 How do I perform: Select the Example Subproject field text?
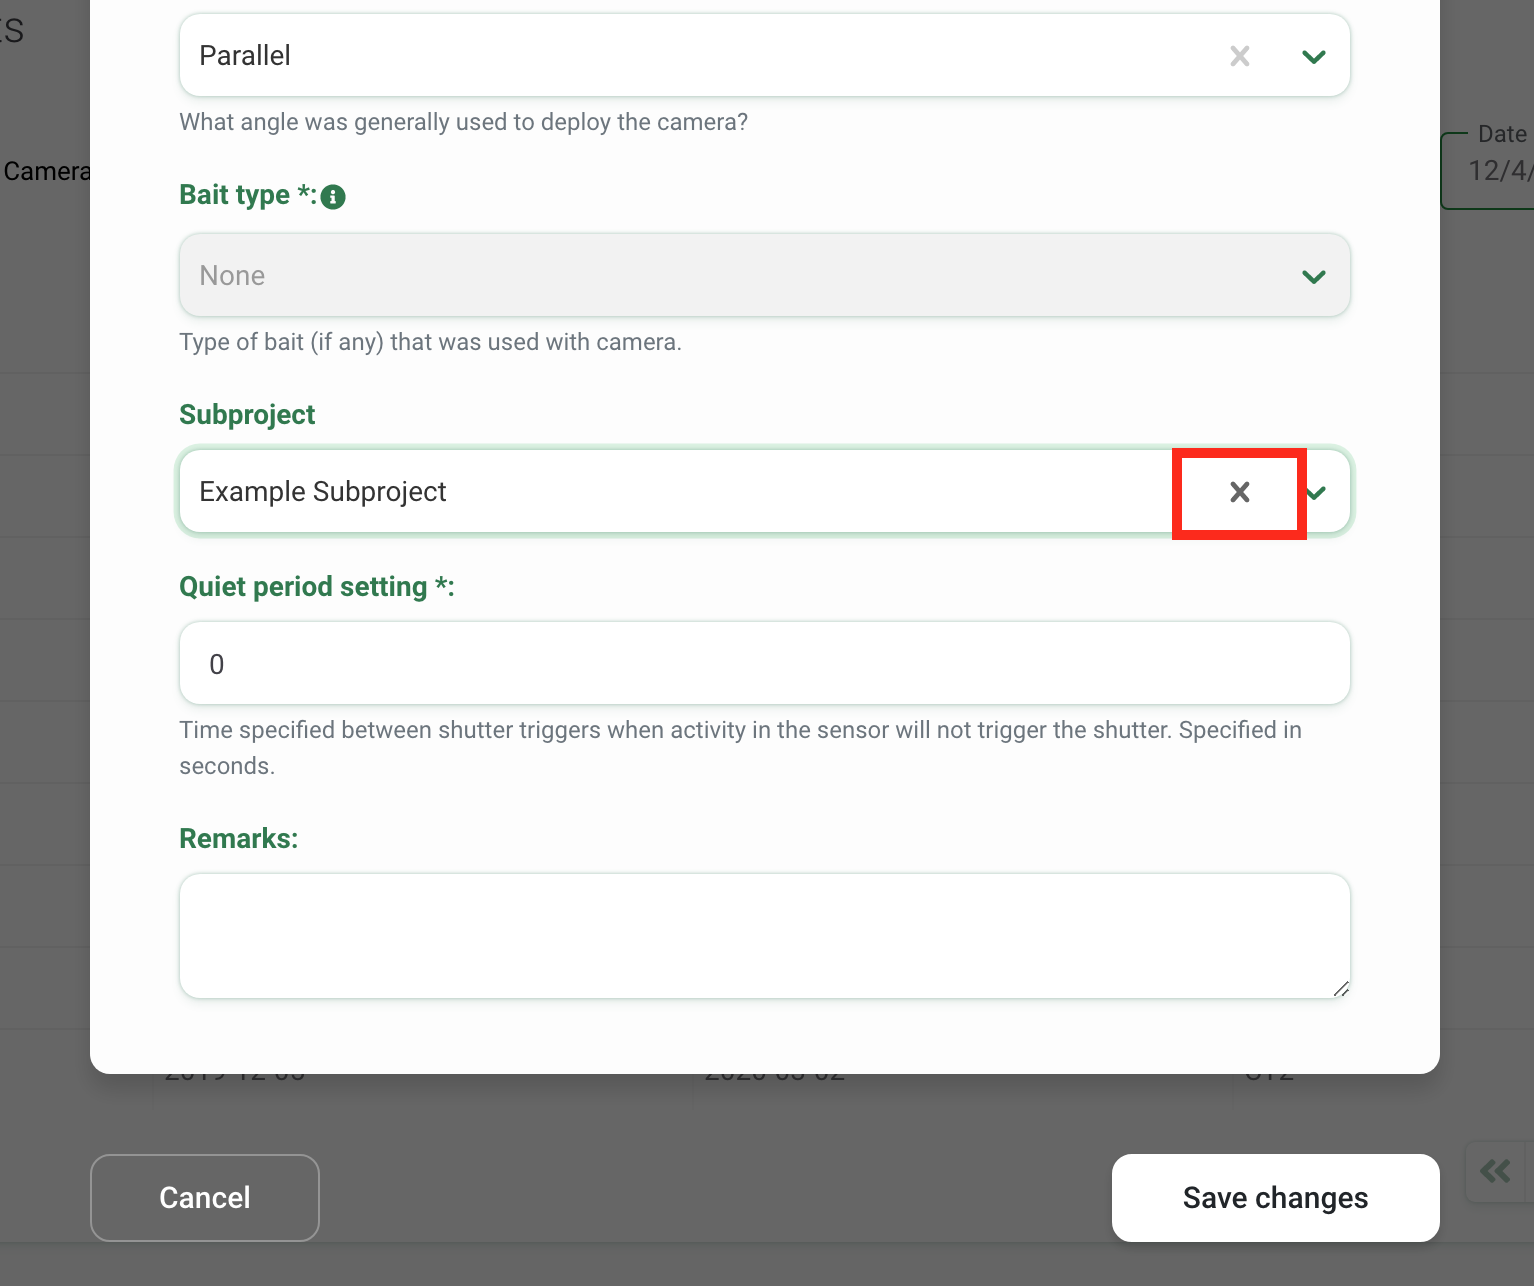323,492
